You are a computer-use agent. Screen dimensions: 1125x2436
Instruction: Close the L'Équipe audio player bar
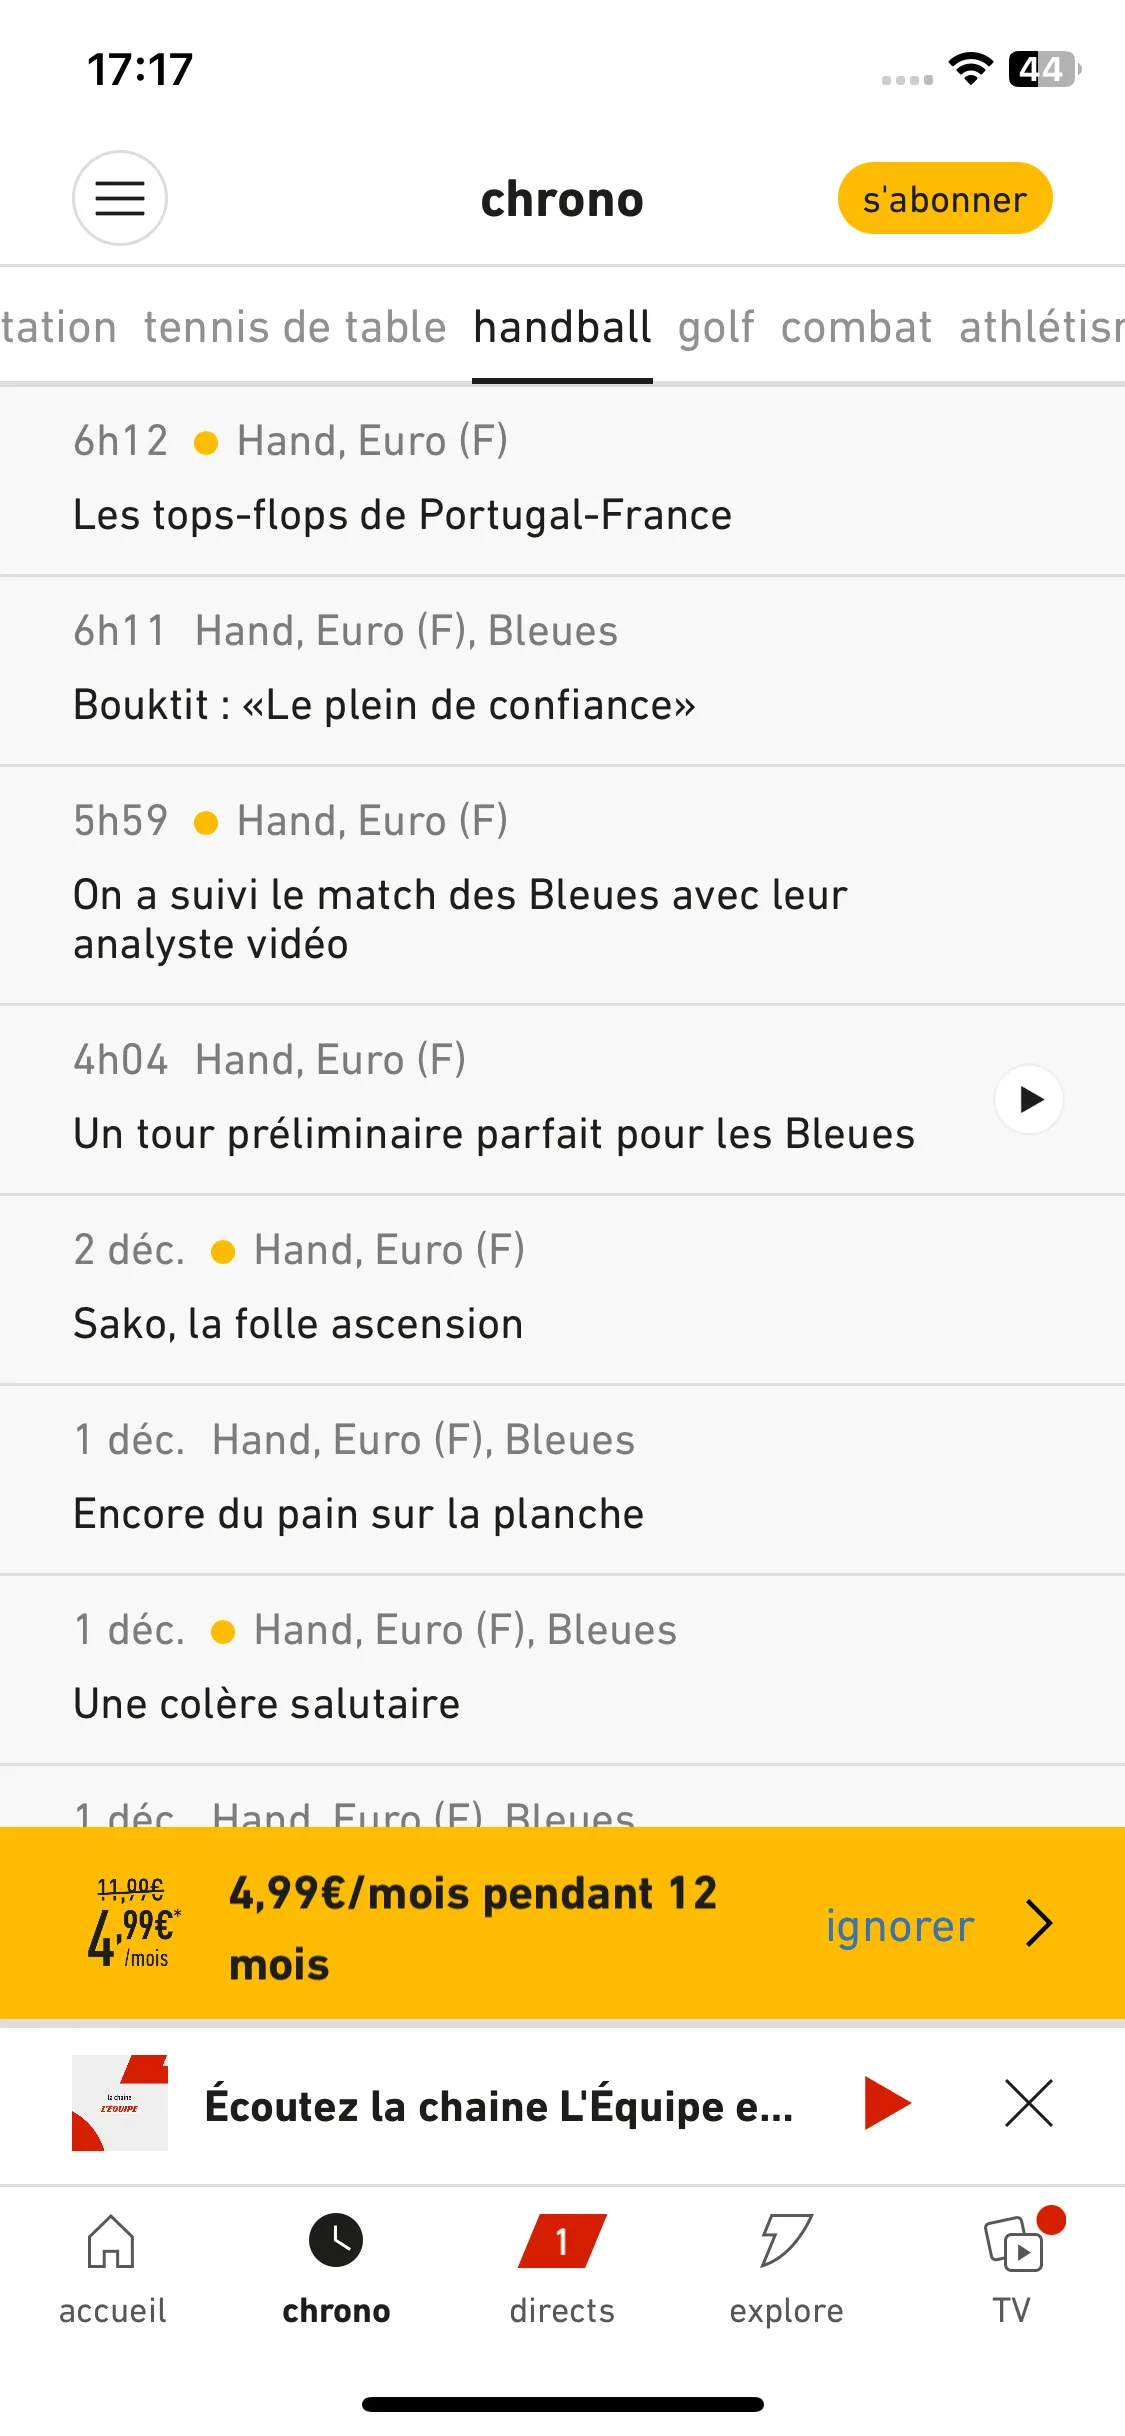click(1028, 2102)
